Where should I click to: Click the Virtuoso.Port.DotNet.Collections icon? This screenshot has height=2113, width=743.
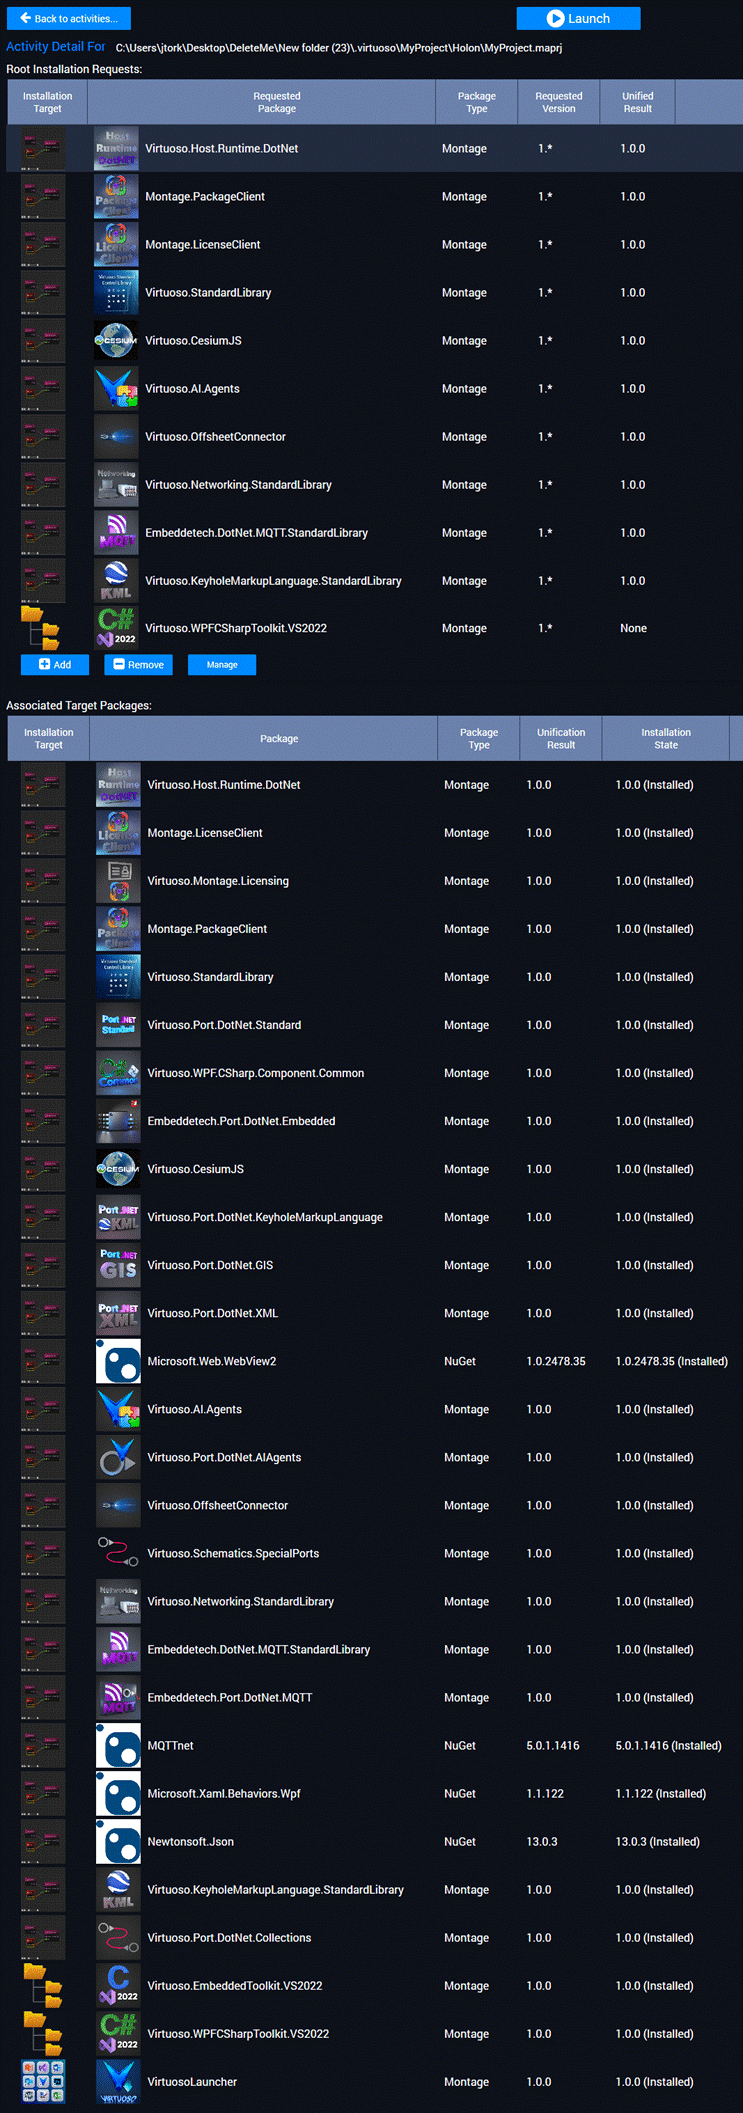pyautogui.click(x=118, y=1937)
